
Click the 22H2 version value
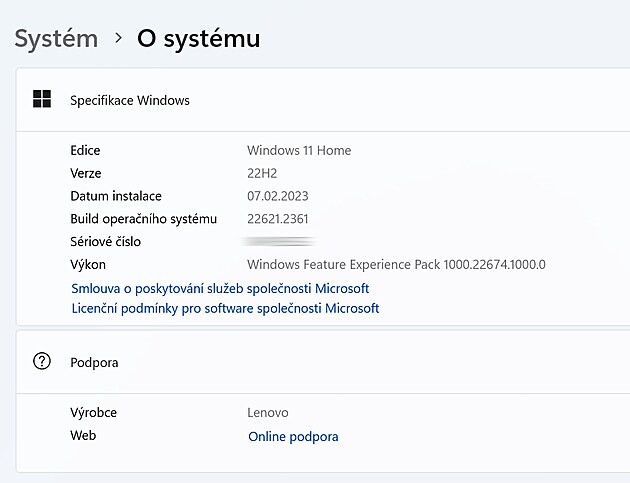click(x=264, y=173)
